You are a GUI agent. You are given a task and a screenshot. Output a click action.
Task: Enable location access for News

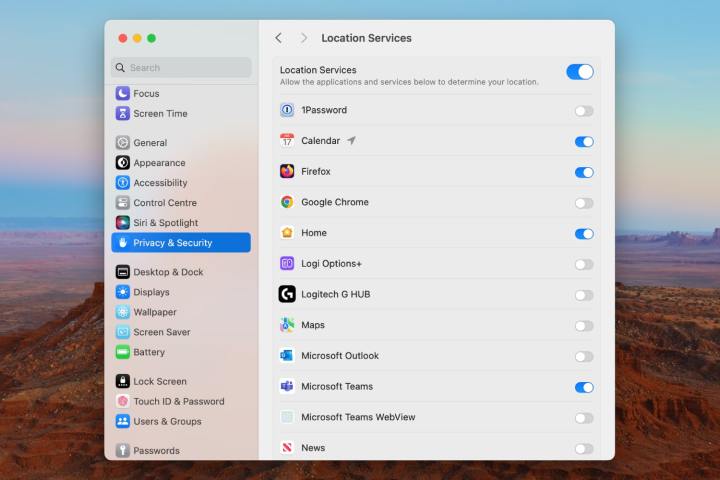pos(584,449)
